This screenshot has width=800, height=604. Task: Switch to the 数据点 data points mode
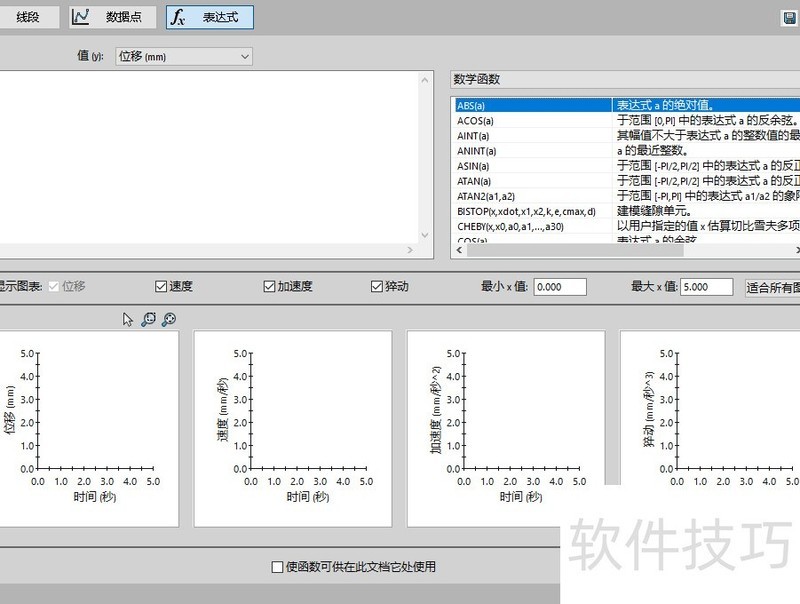pos(113,17)
